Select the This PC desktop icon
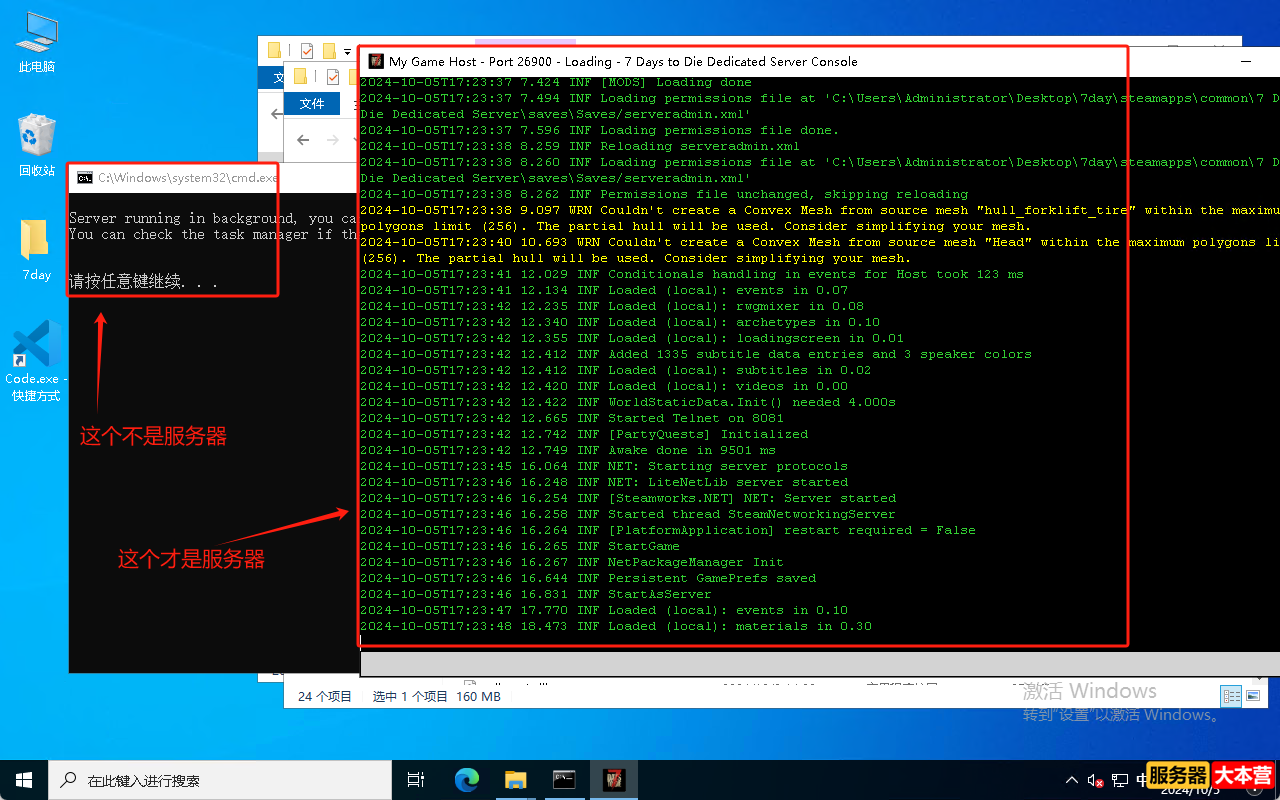 pyautogui.click(x=37, y=42)
